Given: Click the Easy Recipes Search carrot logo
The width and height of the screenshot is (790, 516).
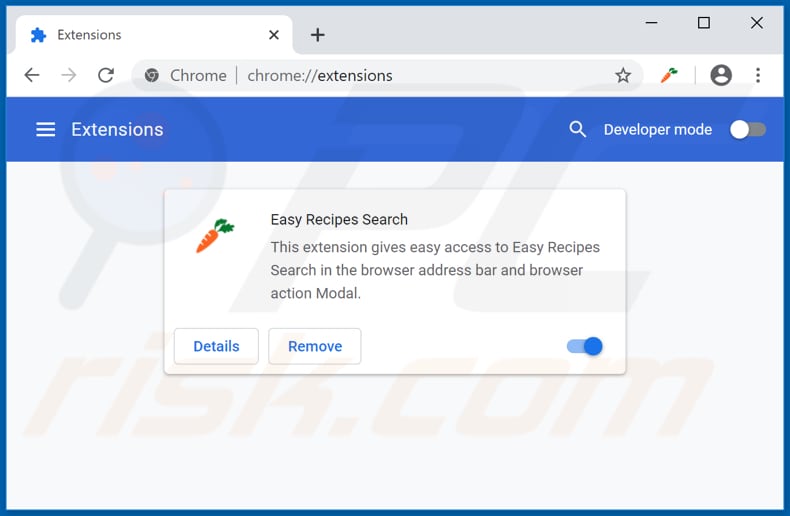Looking at the screenshot, I should point(215,235).
